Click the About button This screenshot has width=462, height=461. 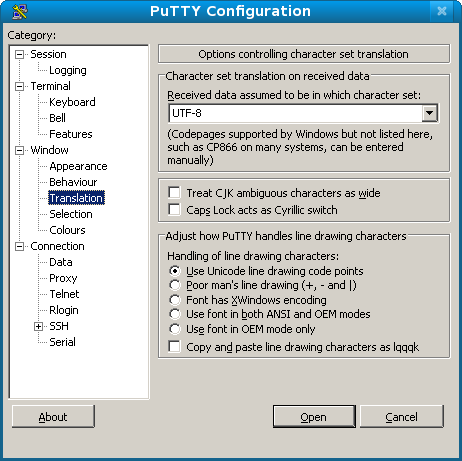click(53, 417)
